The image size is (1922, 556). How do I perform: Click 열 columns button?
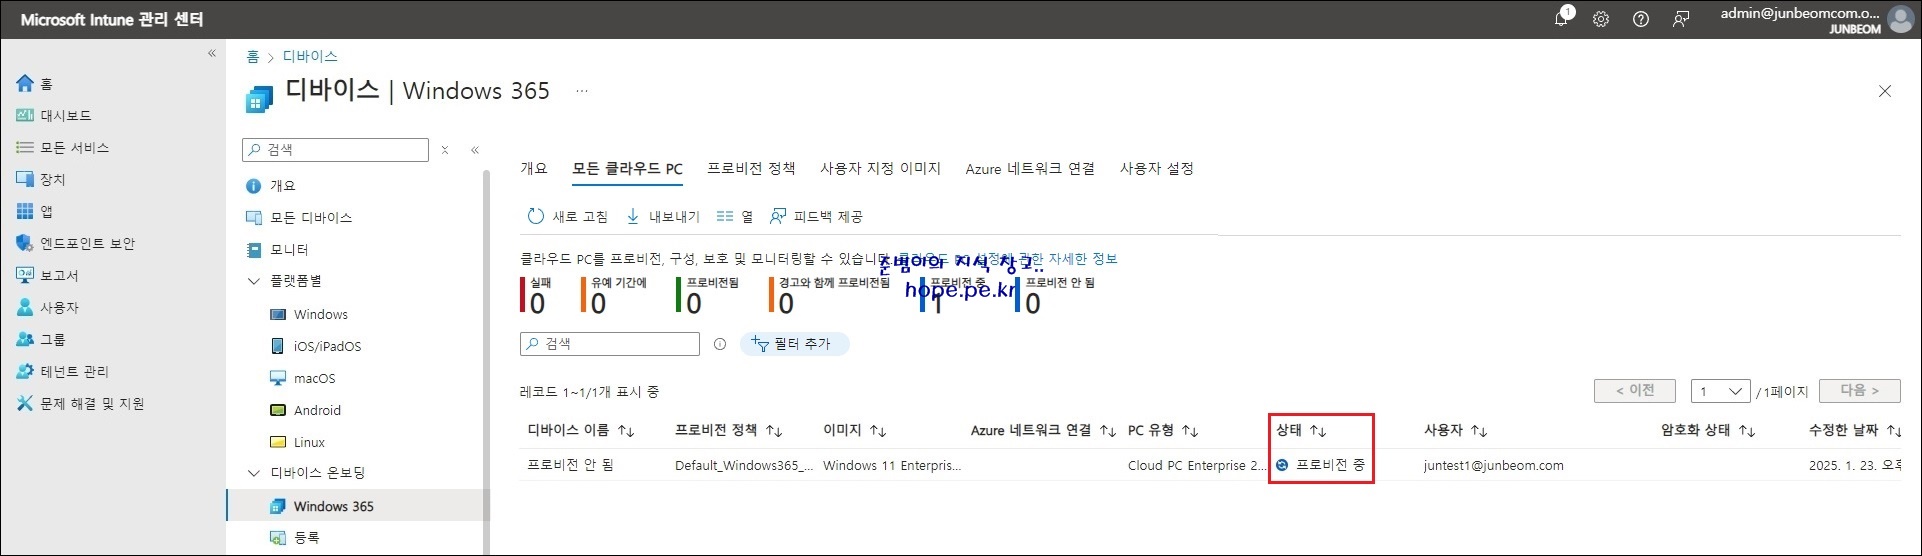735,217
